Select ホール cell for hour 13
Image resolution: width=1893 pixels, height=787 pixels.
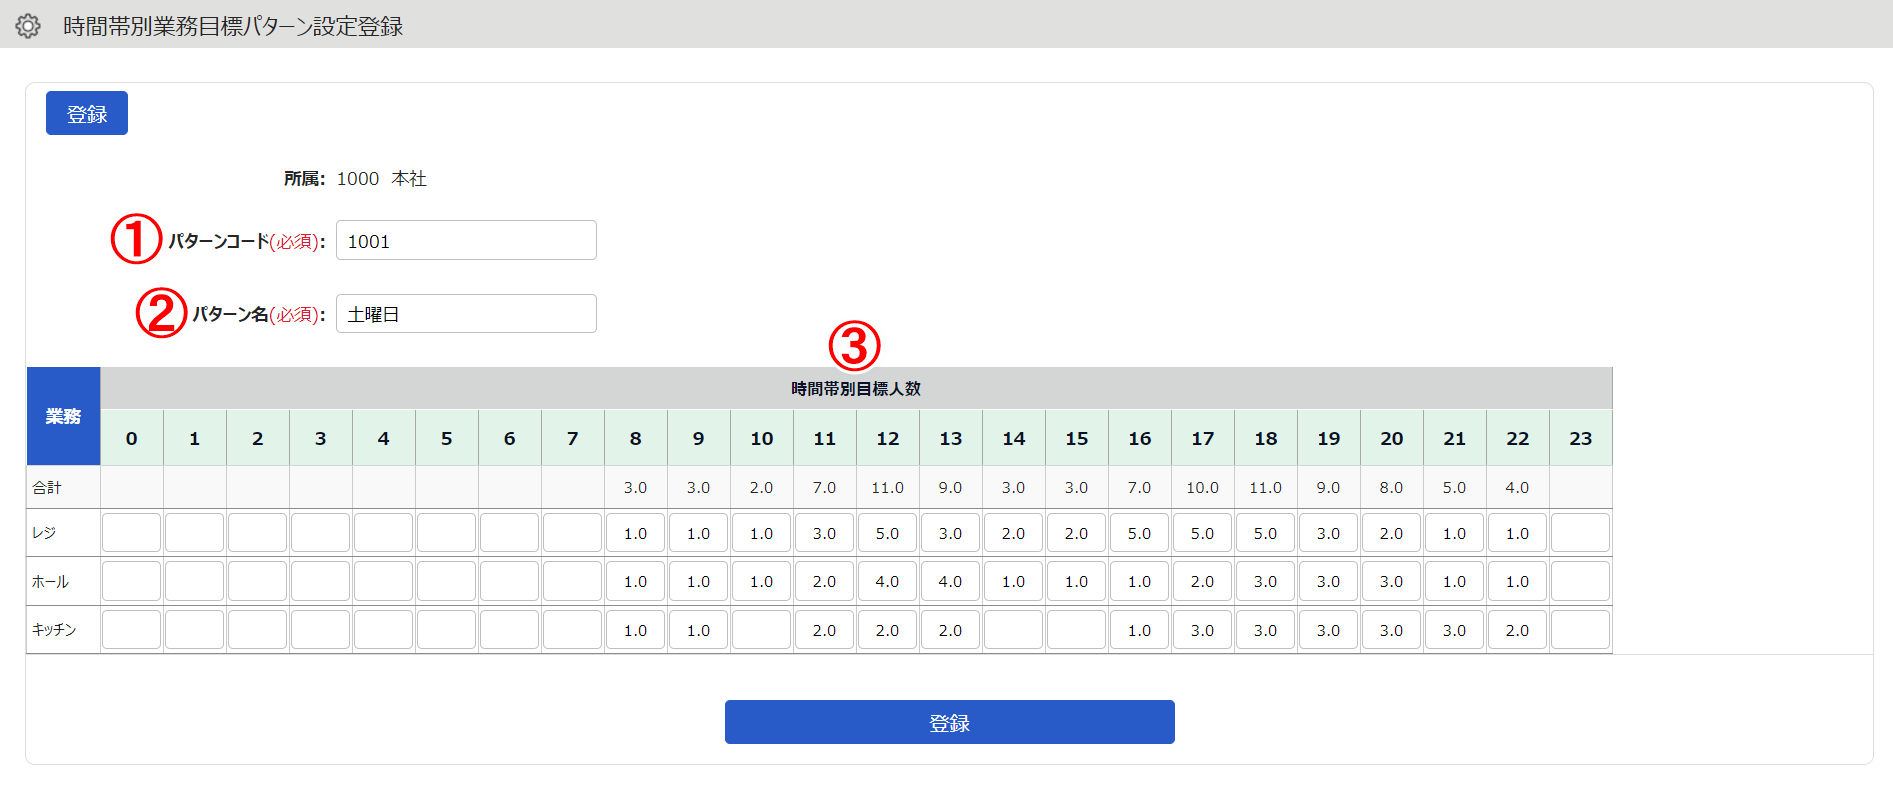pyautogui.click(x=950, y=581)
